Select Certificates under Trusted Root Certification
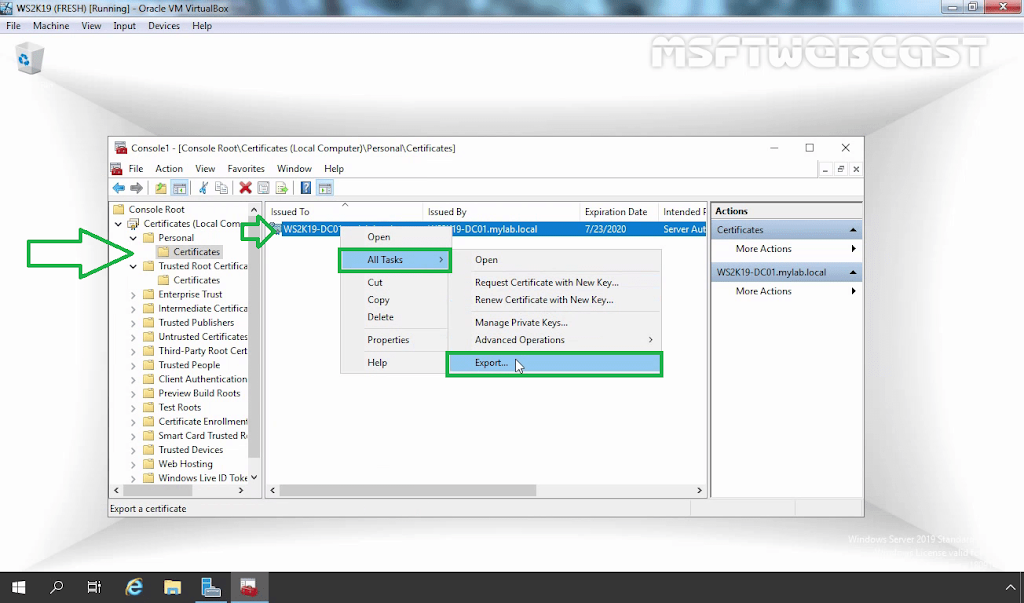 point(196,280)
